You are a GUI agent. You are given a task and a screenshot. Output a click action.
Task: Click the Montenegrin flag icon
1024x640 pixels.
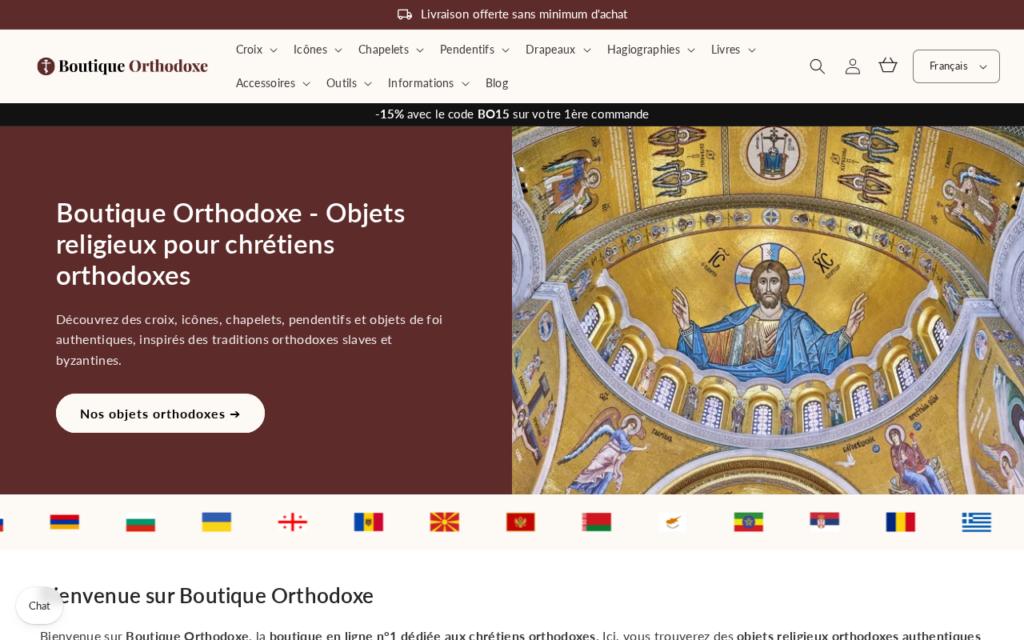point(520,522)
